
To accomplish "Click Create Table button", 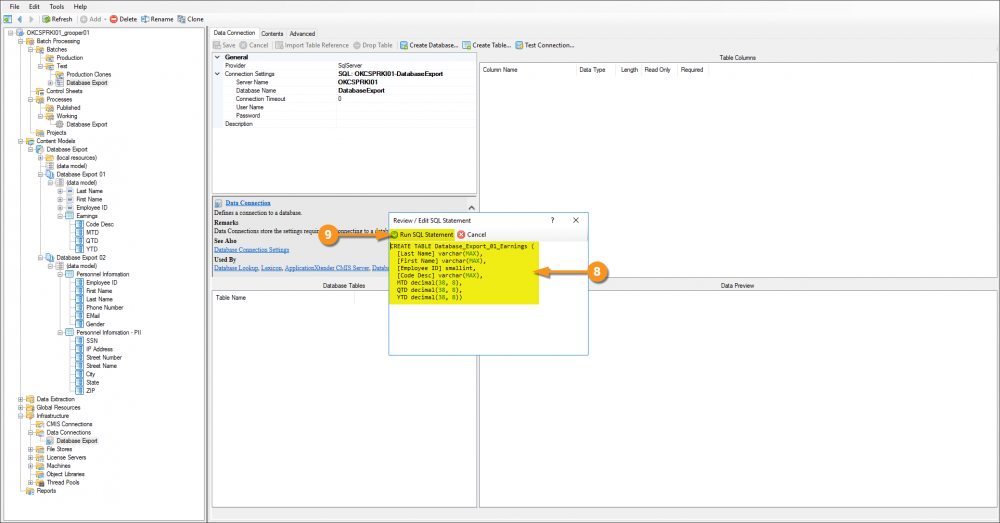I will click(x=487, y=45).
